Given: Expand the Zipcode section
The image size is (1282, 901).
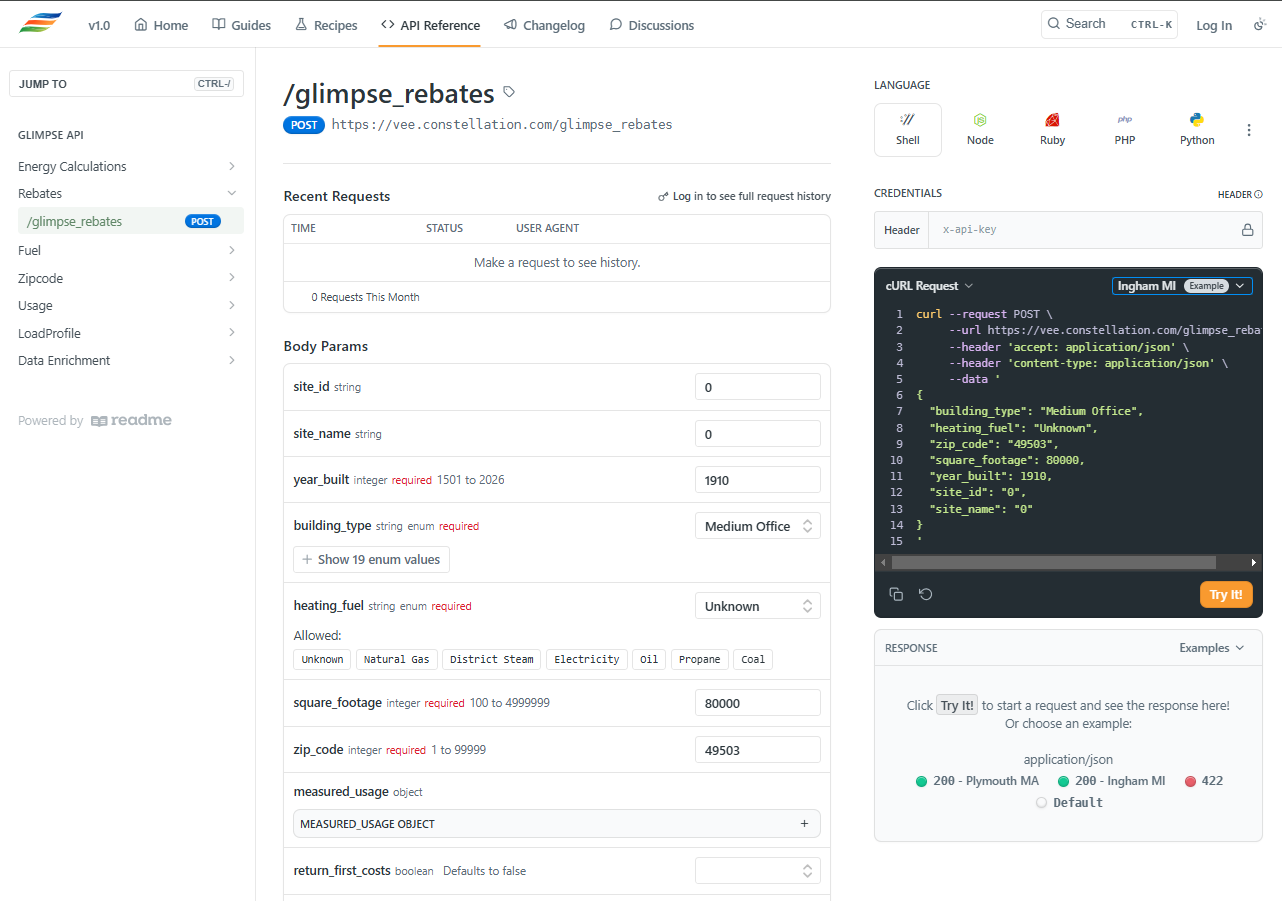Looking at the screenshot, I should [126, 278].
